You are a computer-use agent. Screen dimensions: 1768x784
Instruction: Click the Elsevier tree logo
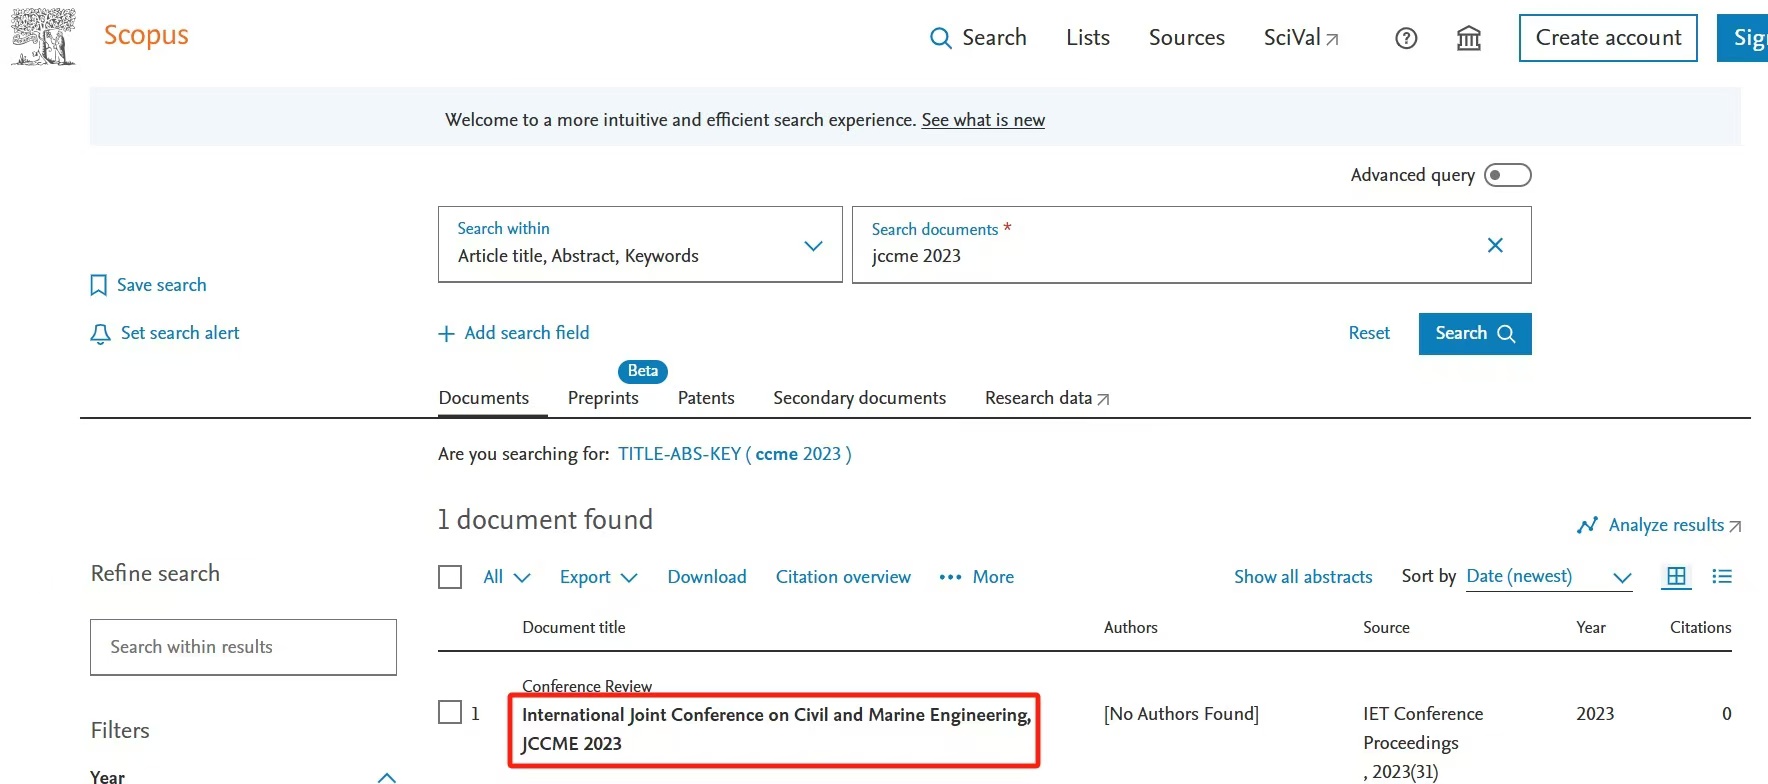(x=42, y=37)
